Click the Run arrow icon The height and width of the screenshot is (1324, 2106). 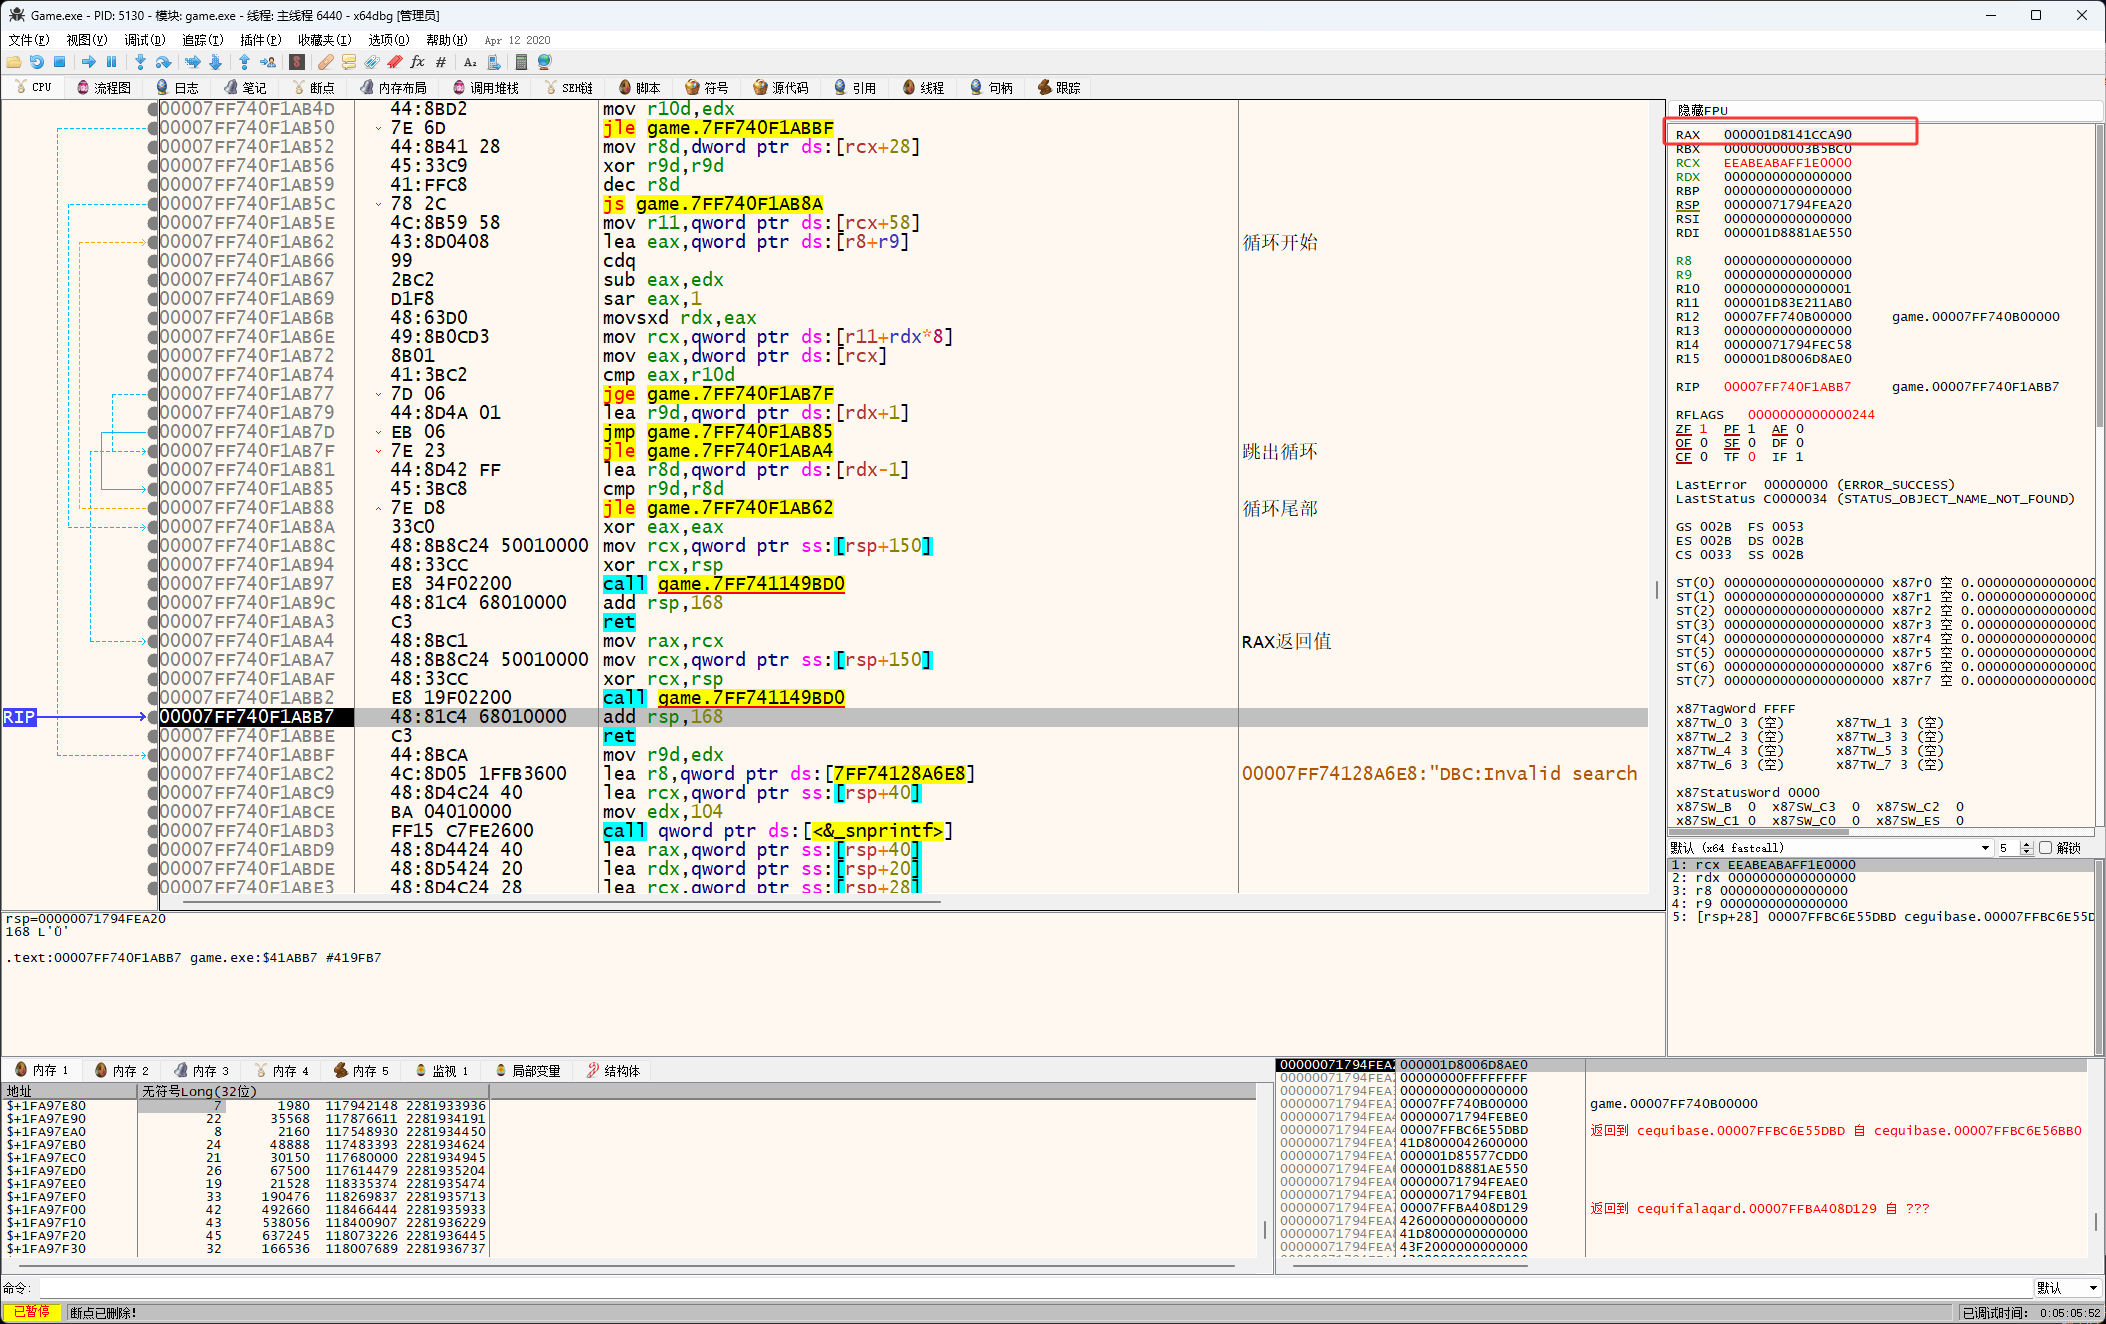coord(88,62)
